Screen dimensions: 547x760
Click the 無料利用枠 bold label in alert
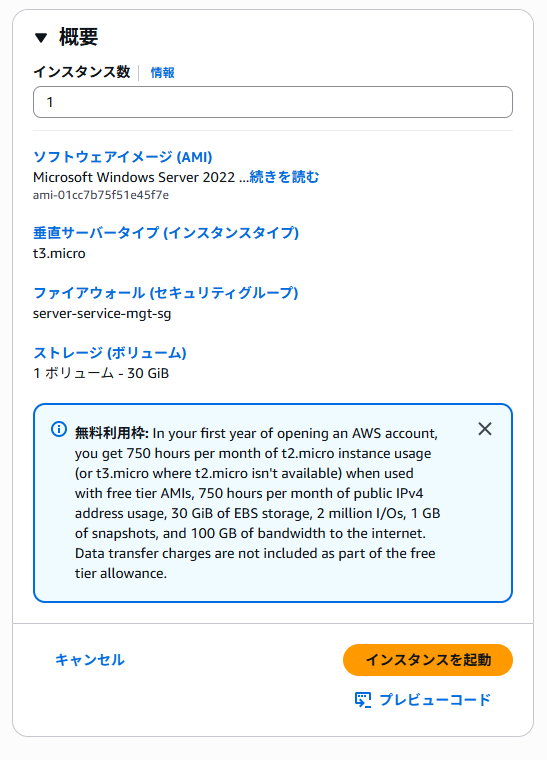coord(111,433)
